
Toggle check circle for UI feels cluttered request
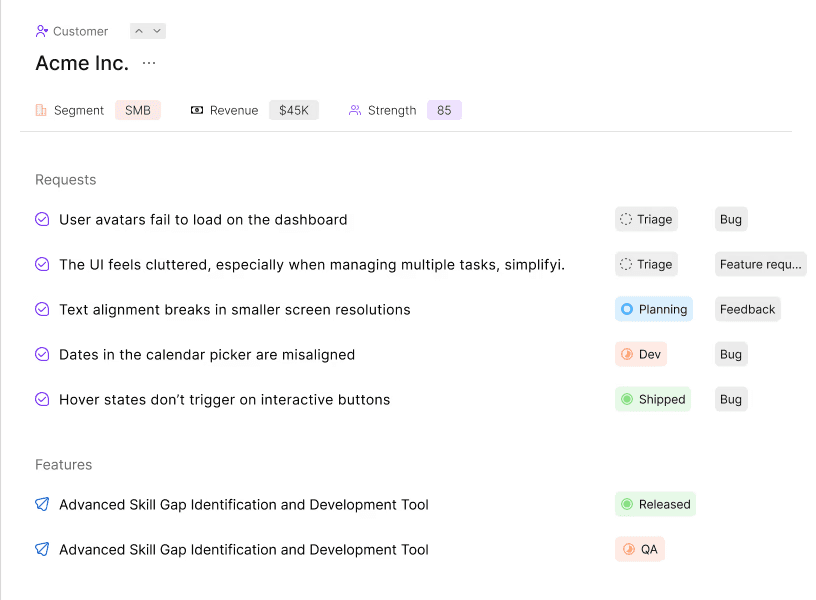click(42, 264)
